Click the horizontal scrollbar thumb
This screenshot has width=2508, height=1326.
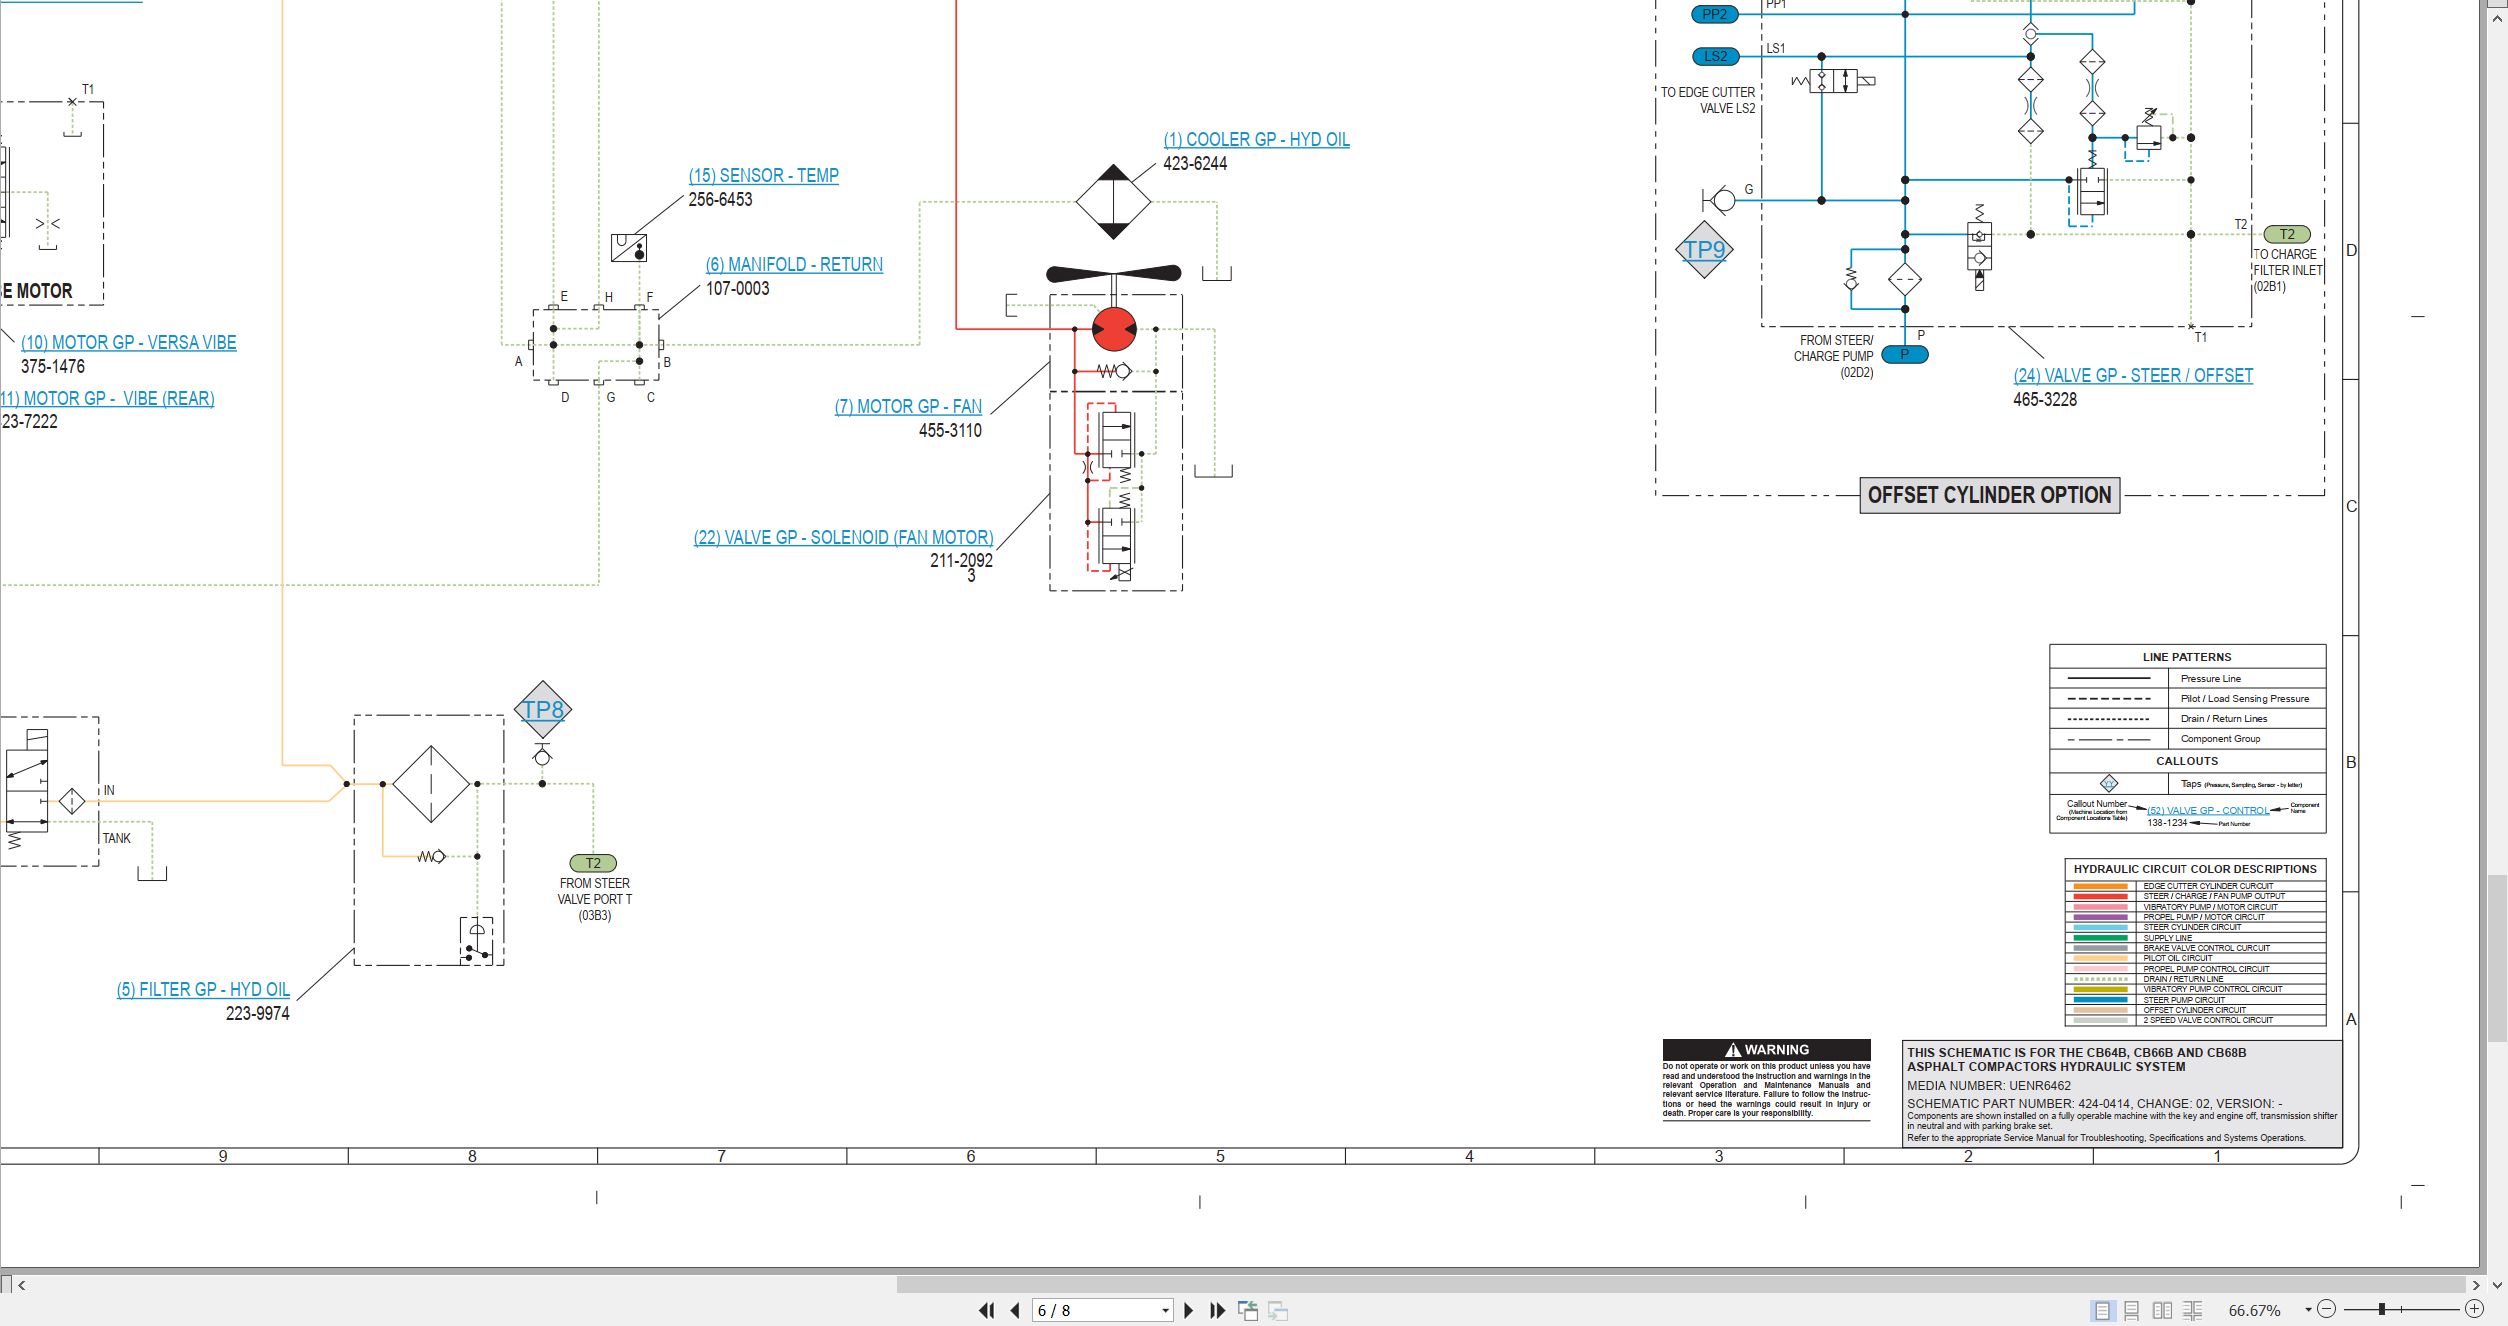[1680, 1285]
